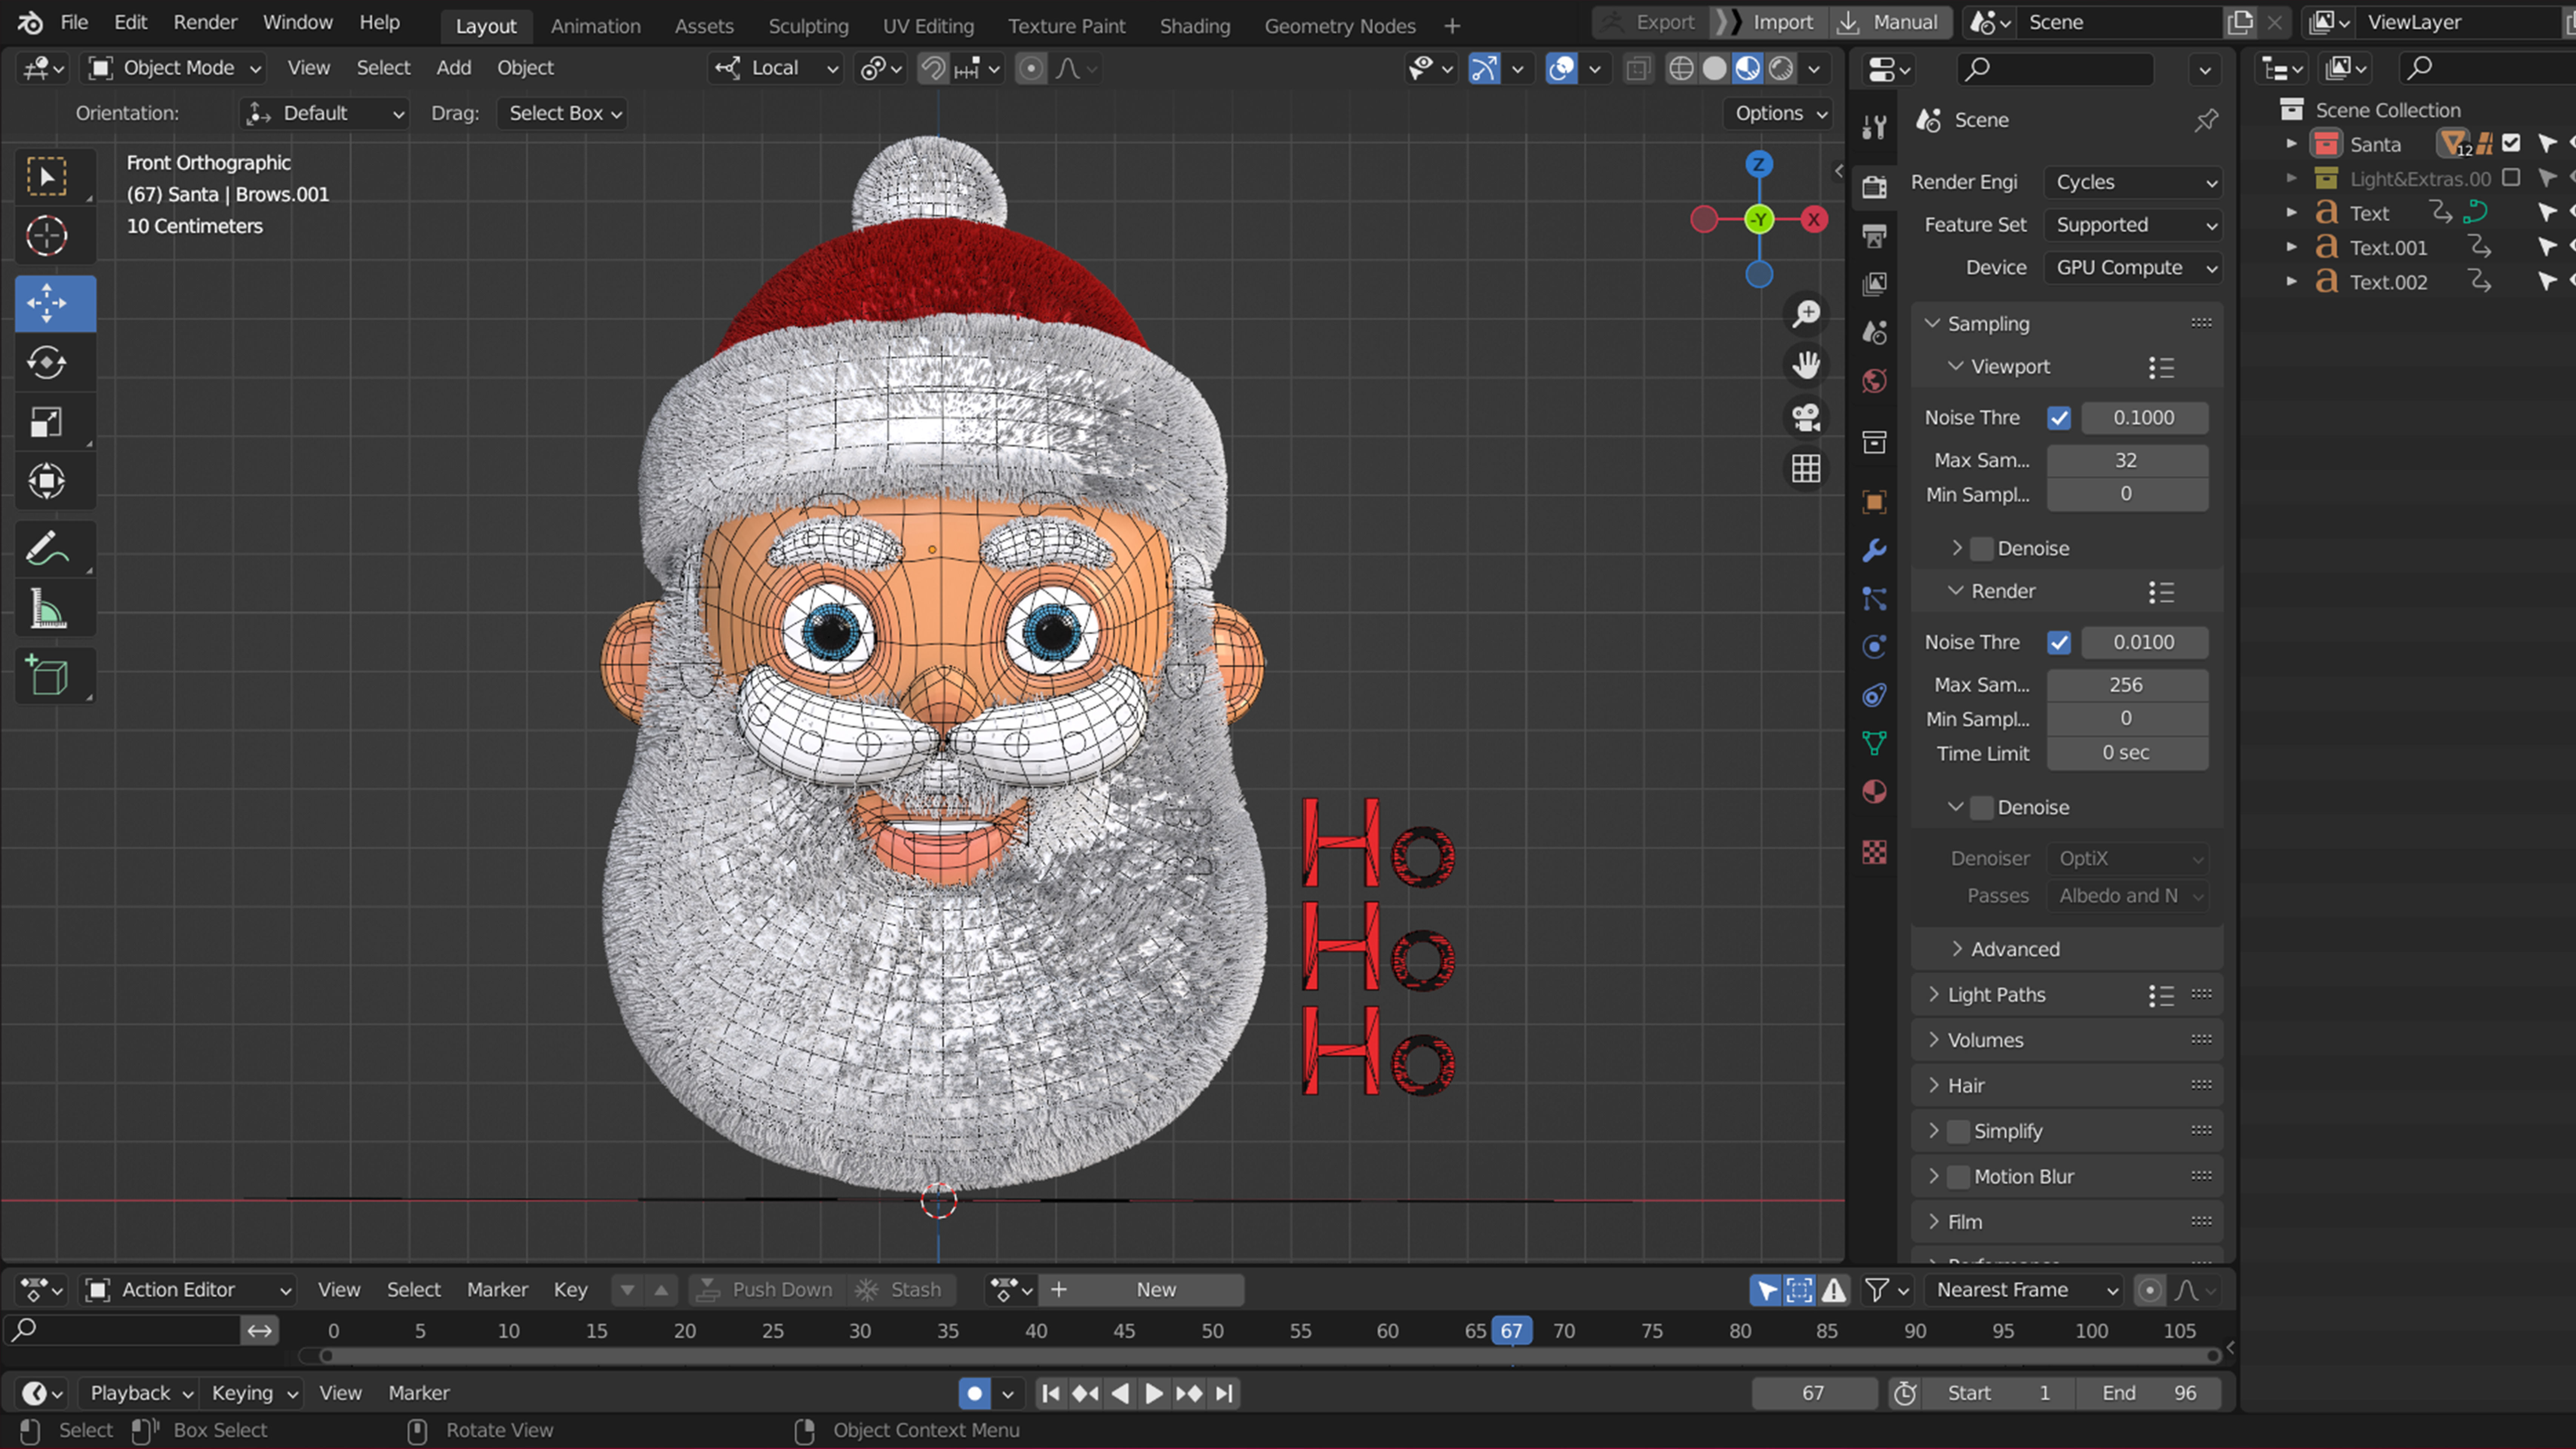Open the Drag Select Box dropdown
The image size is (2576, 1449).
(563, 114)
